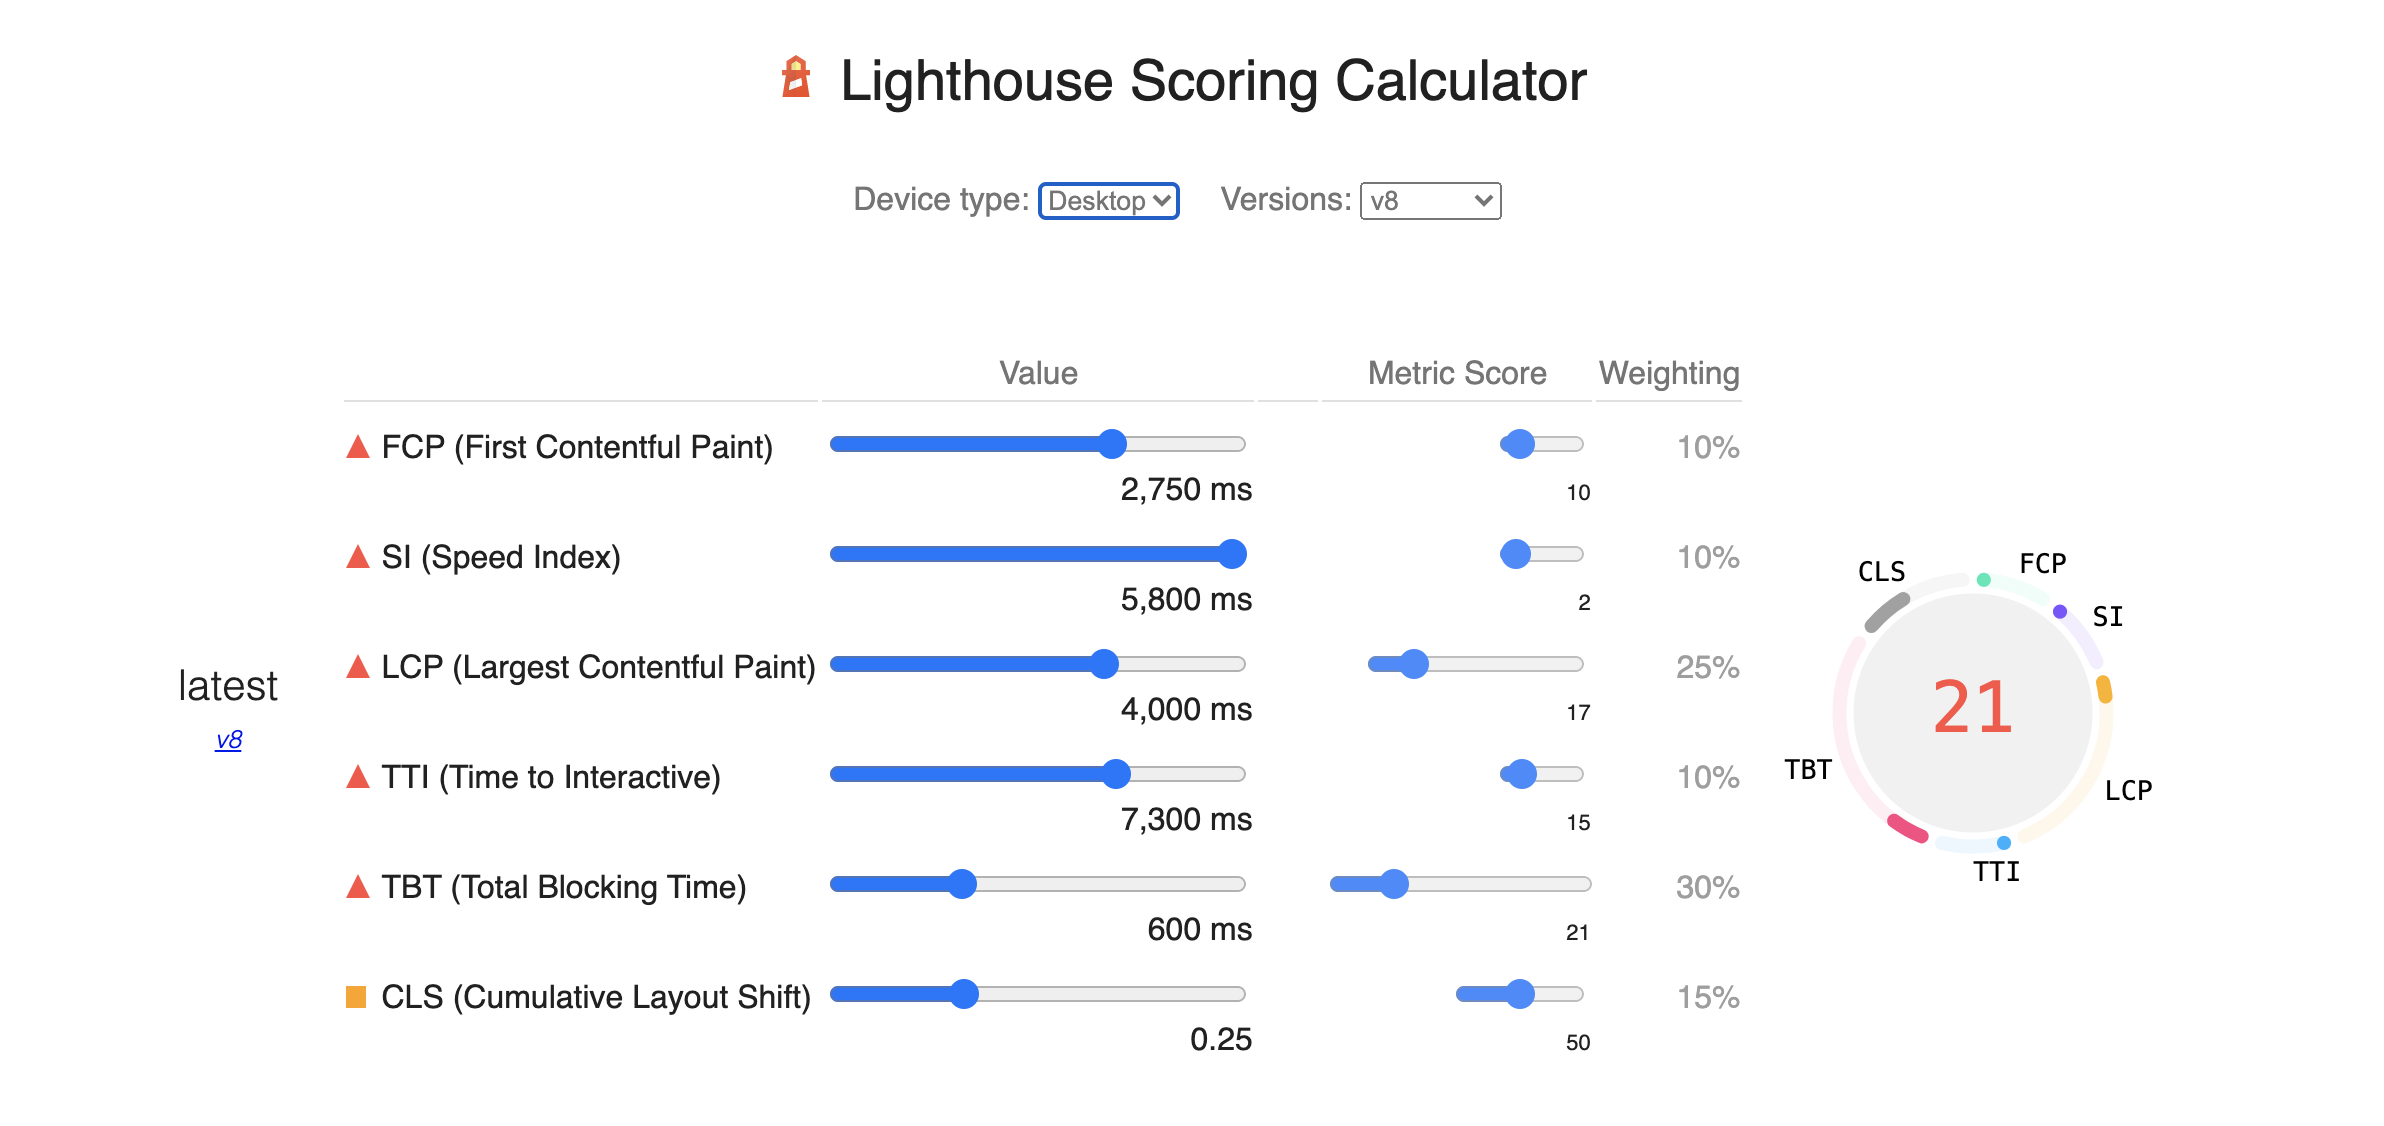Click the red triangle beside SI
This screenshot has width=2384, height=1126.
(357, 557)
